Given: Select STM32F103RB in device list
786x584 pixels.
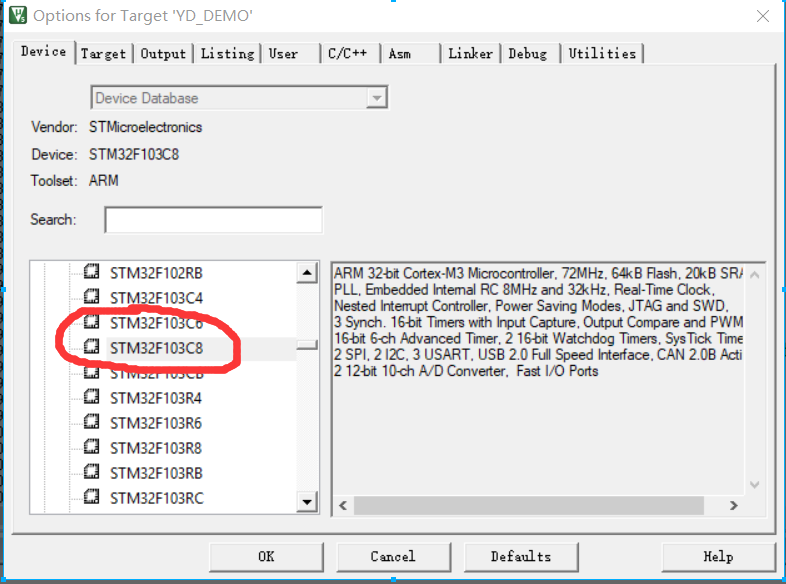Looking at the screenshot, I should pos(156,473).
